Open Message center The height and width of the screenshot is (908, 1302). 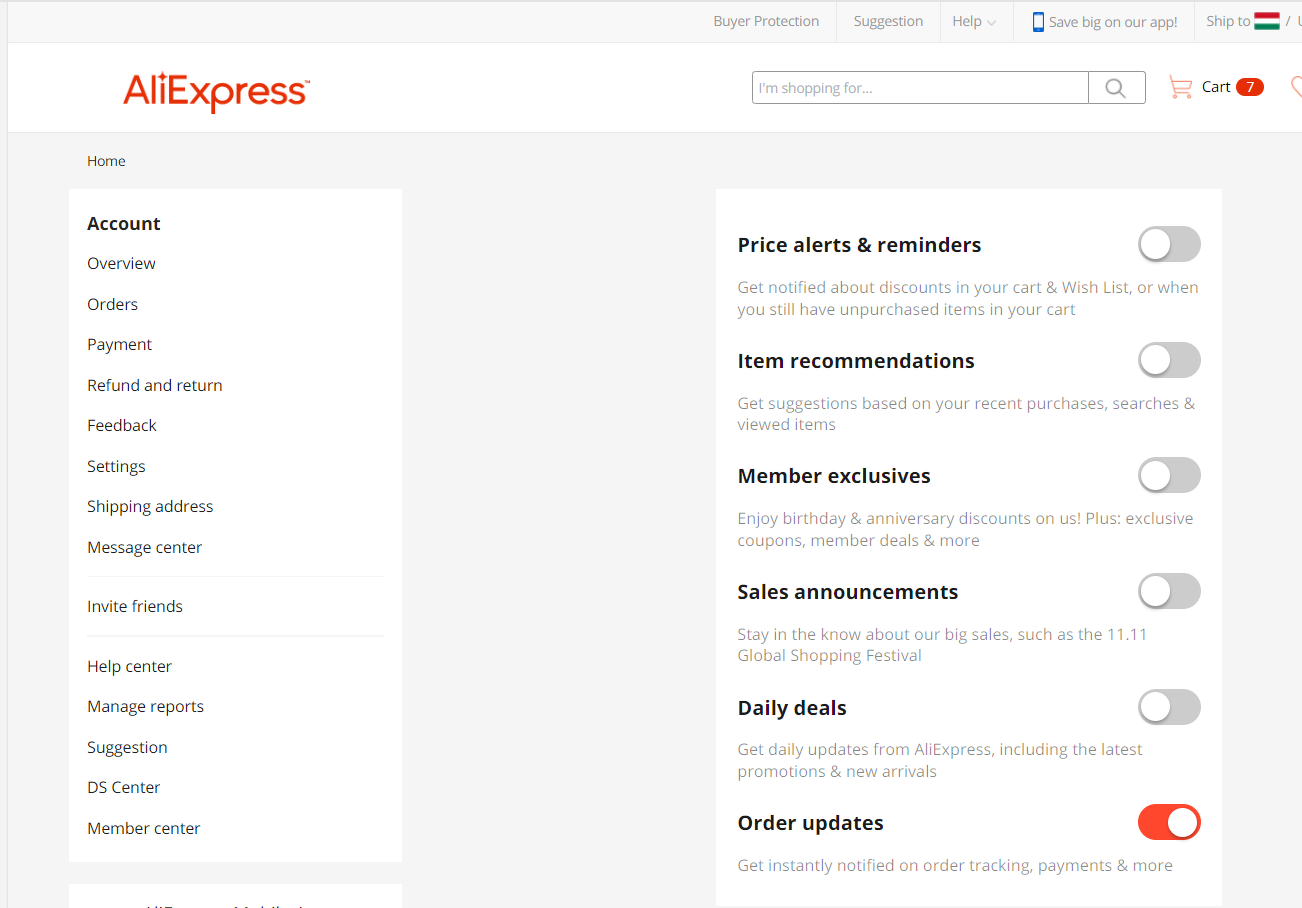[144, 547]
